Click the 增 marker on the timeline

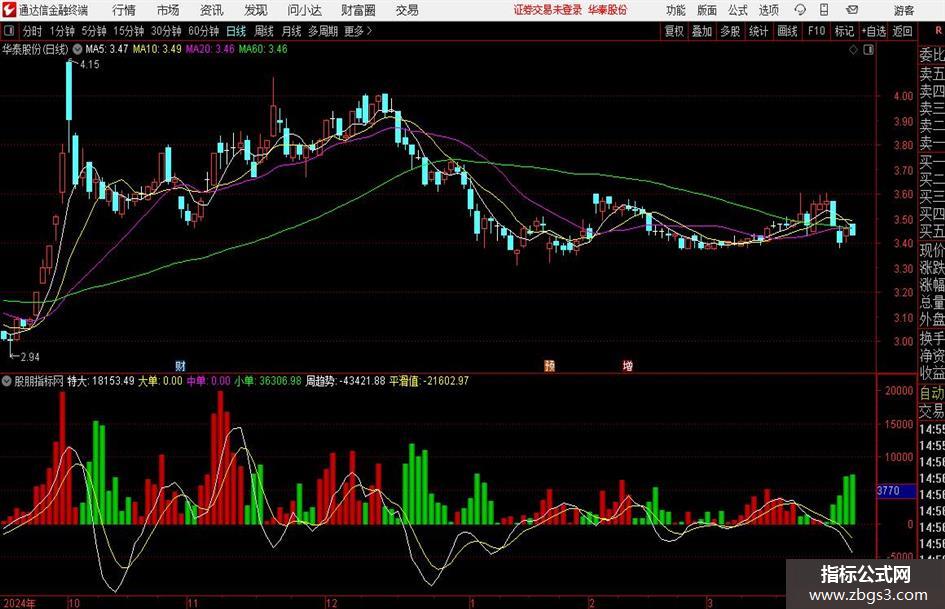tap(627, 365)
